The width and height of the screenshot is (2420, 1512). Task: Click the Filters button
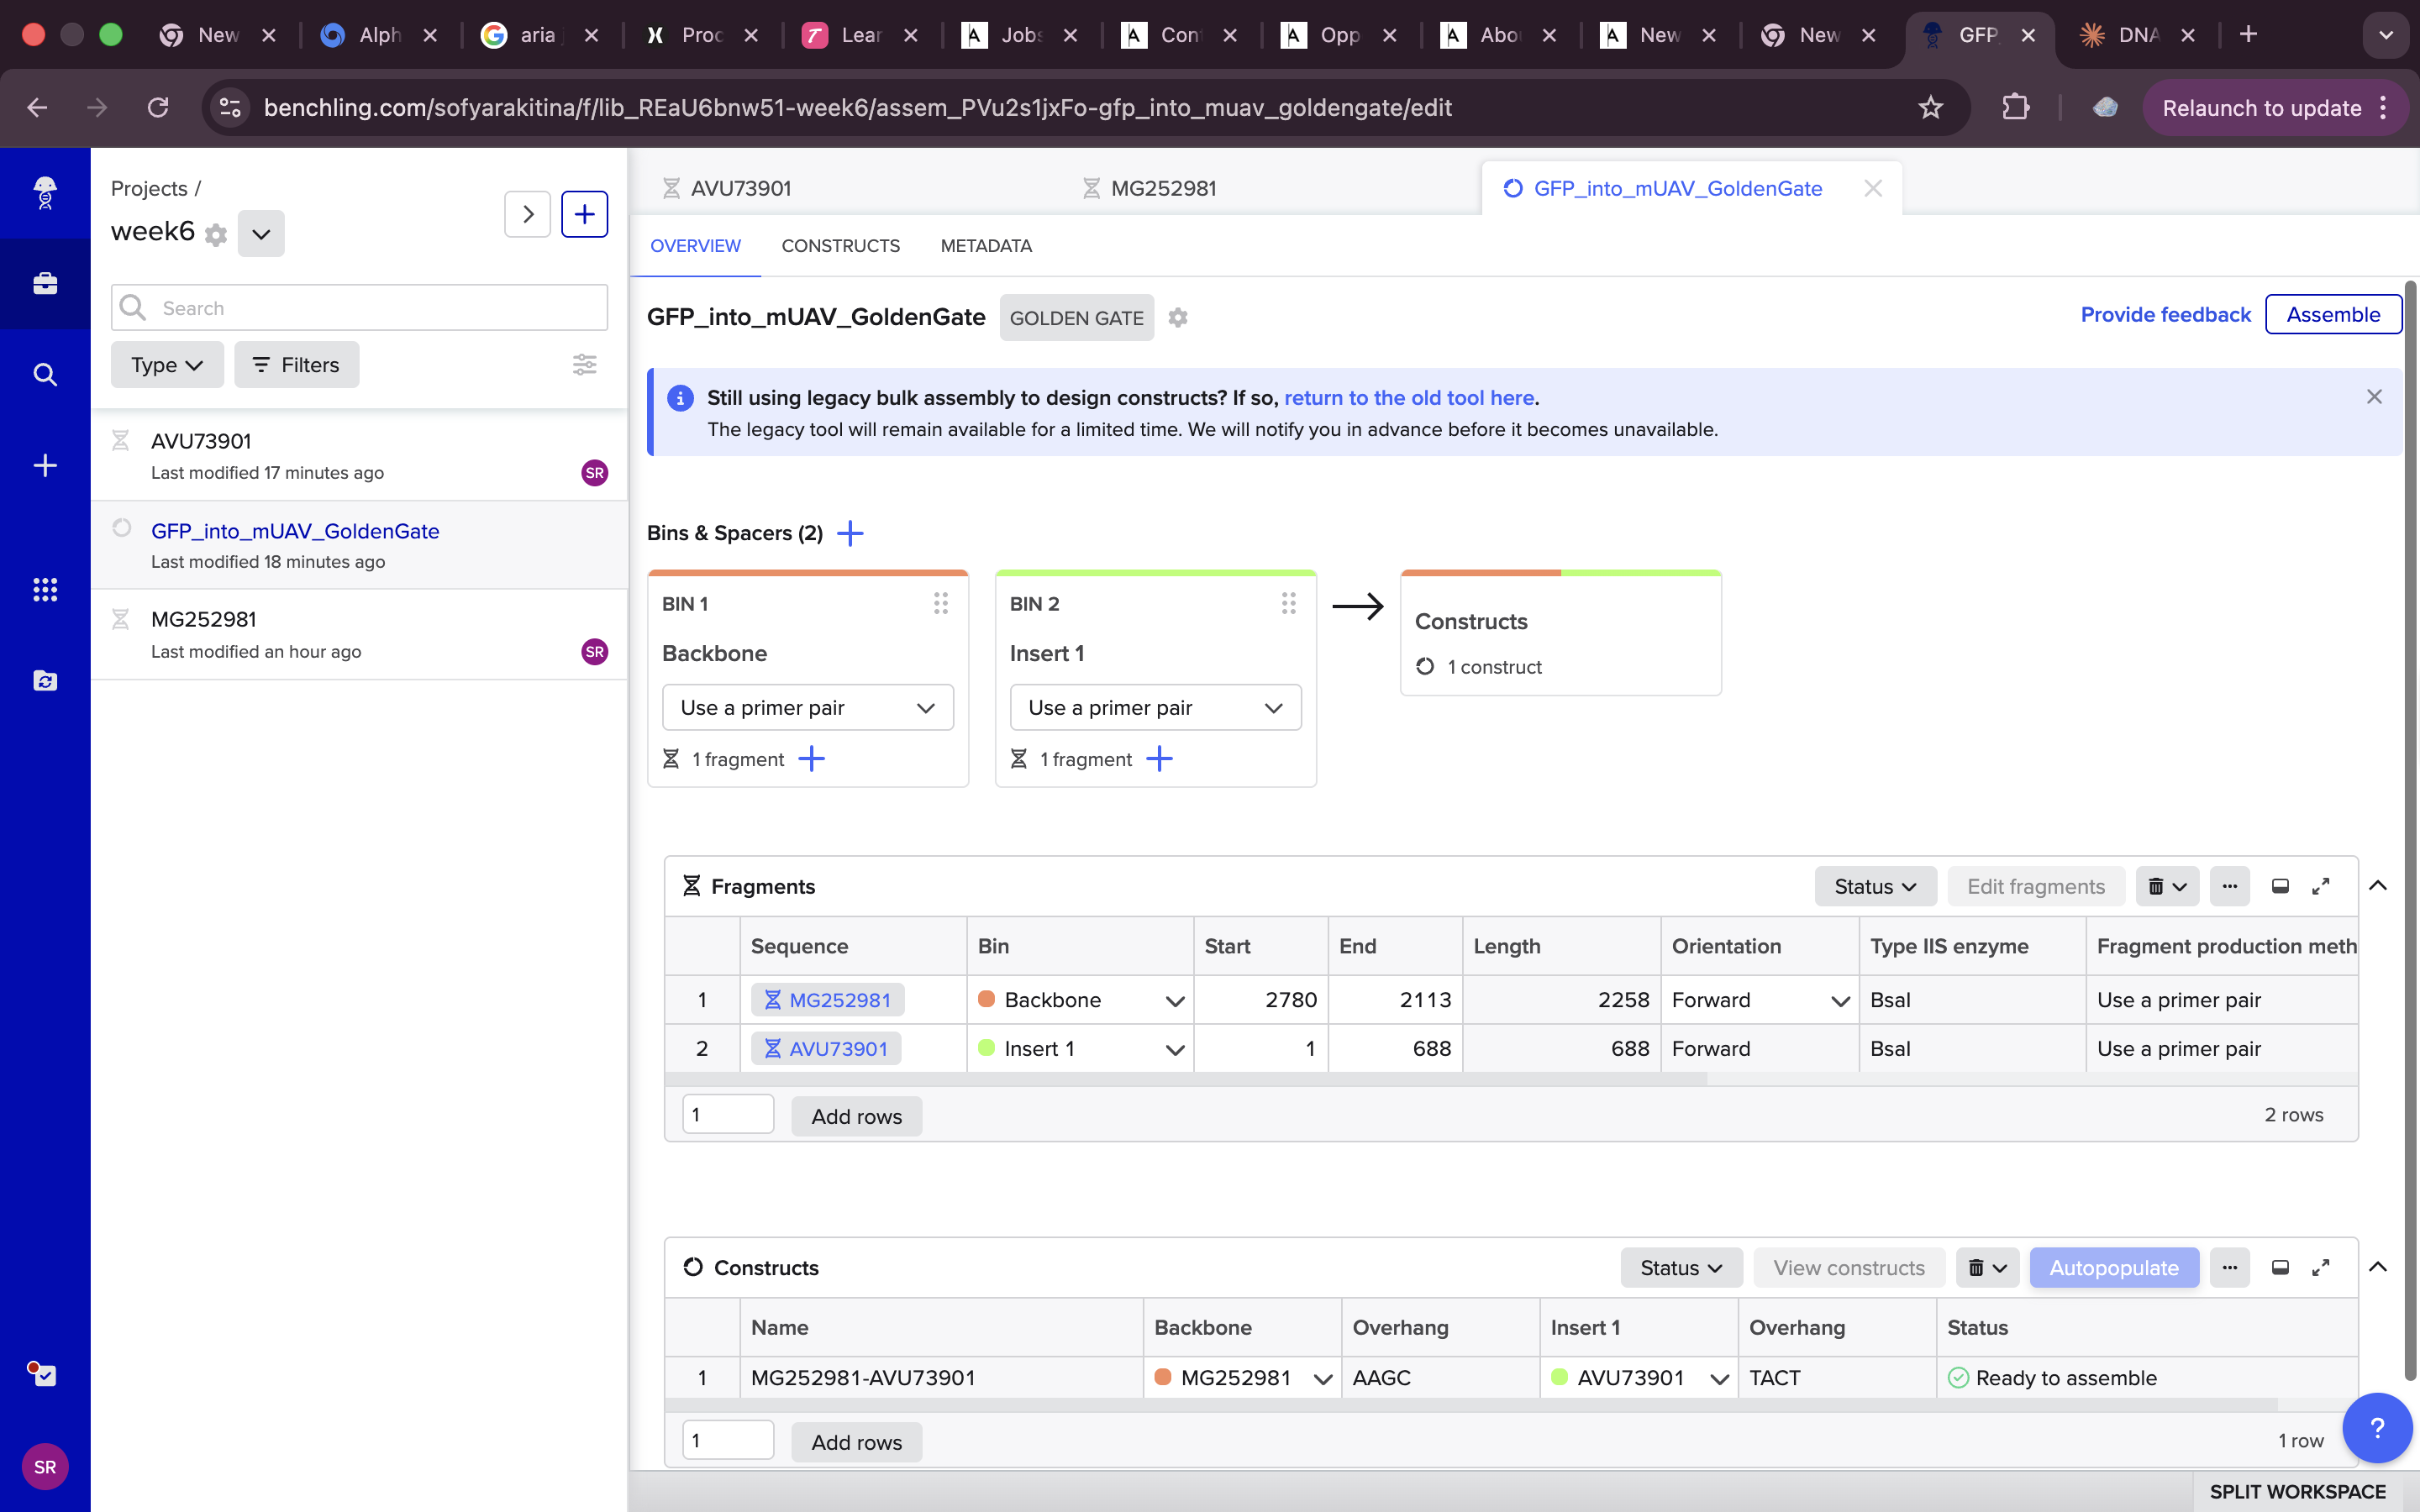(296, 365)
